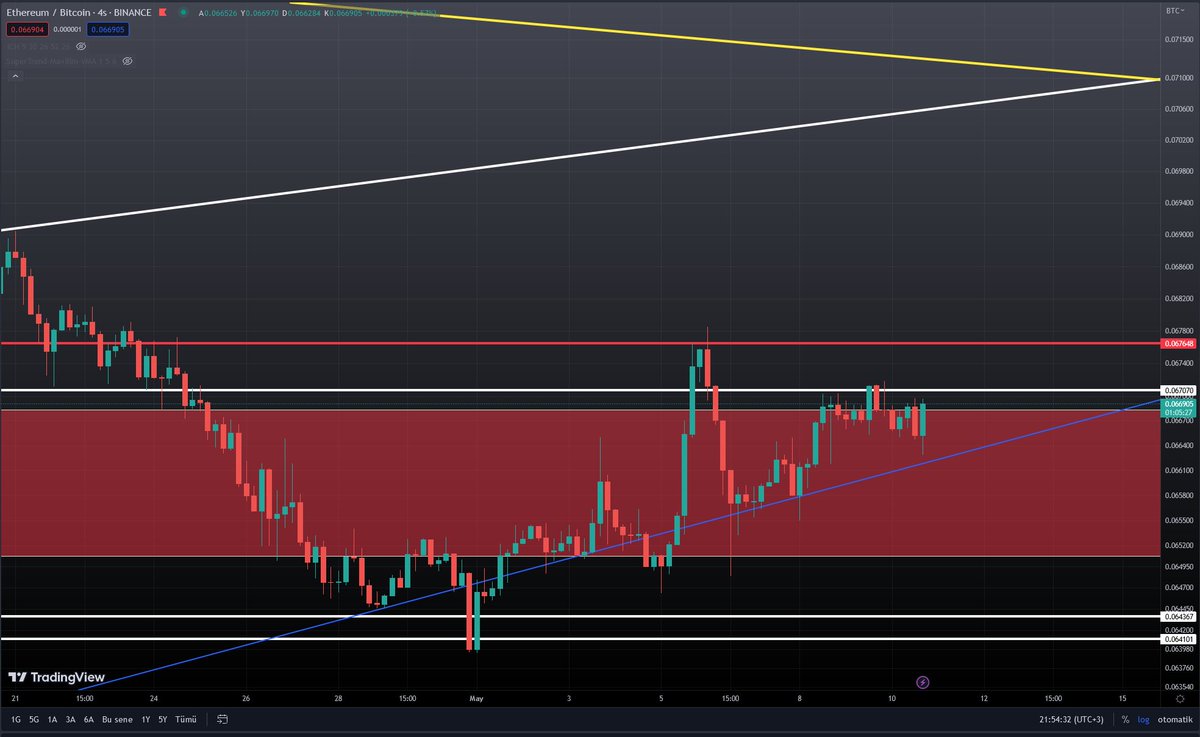Toggle the otomatik auto scale
Viewport: 1200px width, 737px height.
coord(1173,719)
